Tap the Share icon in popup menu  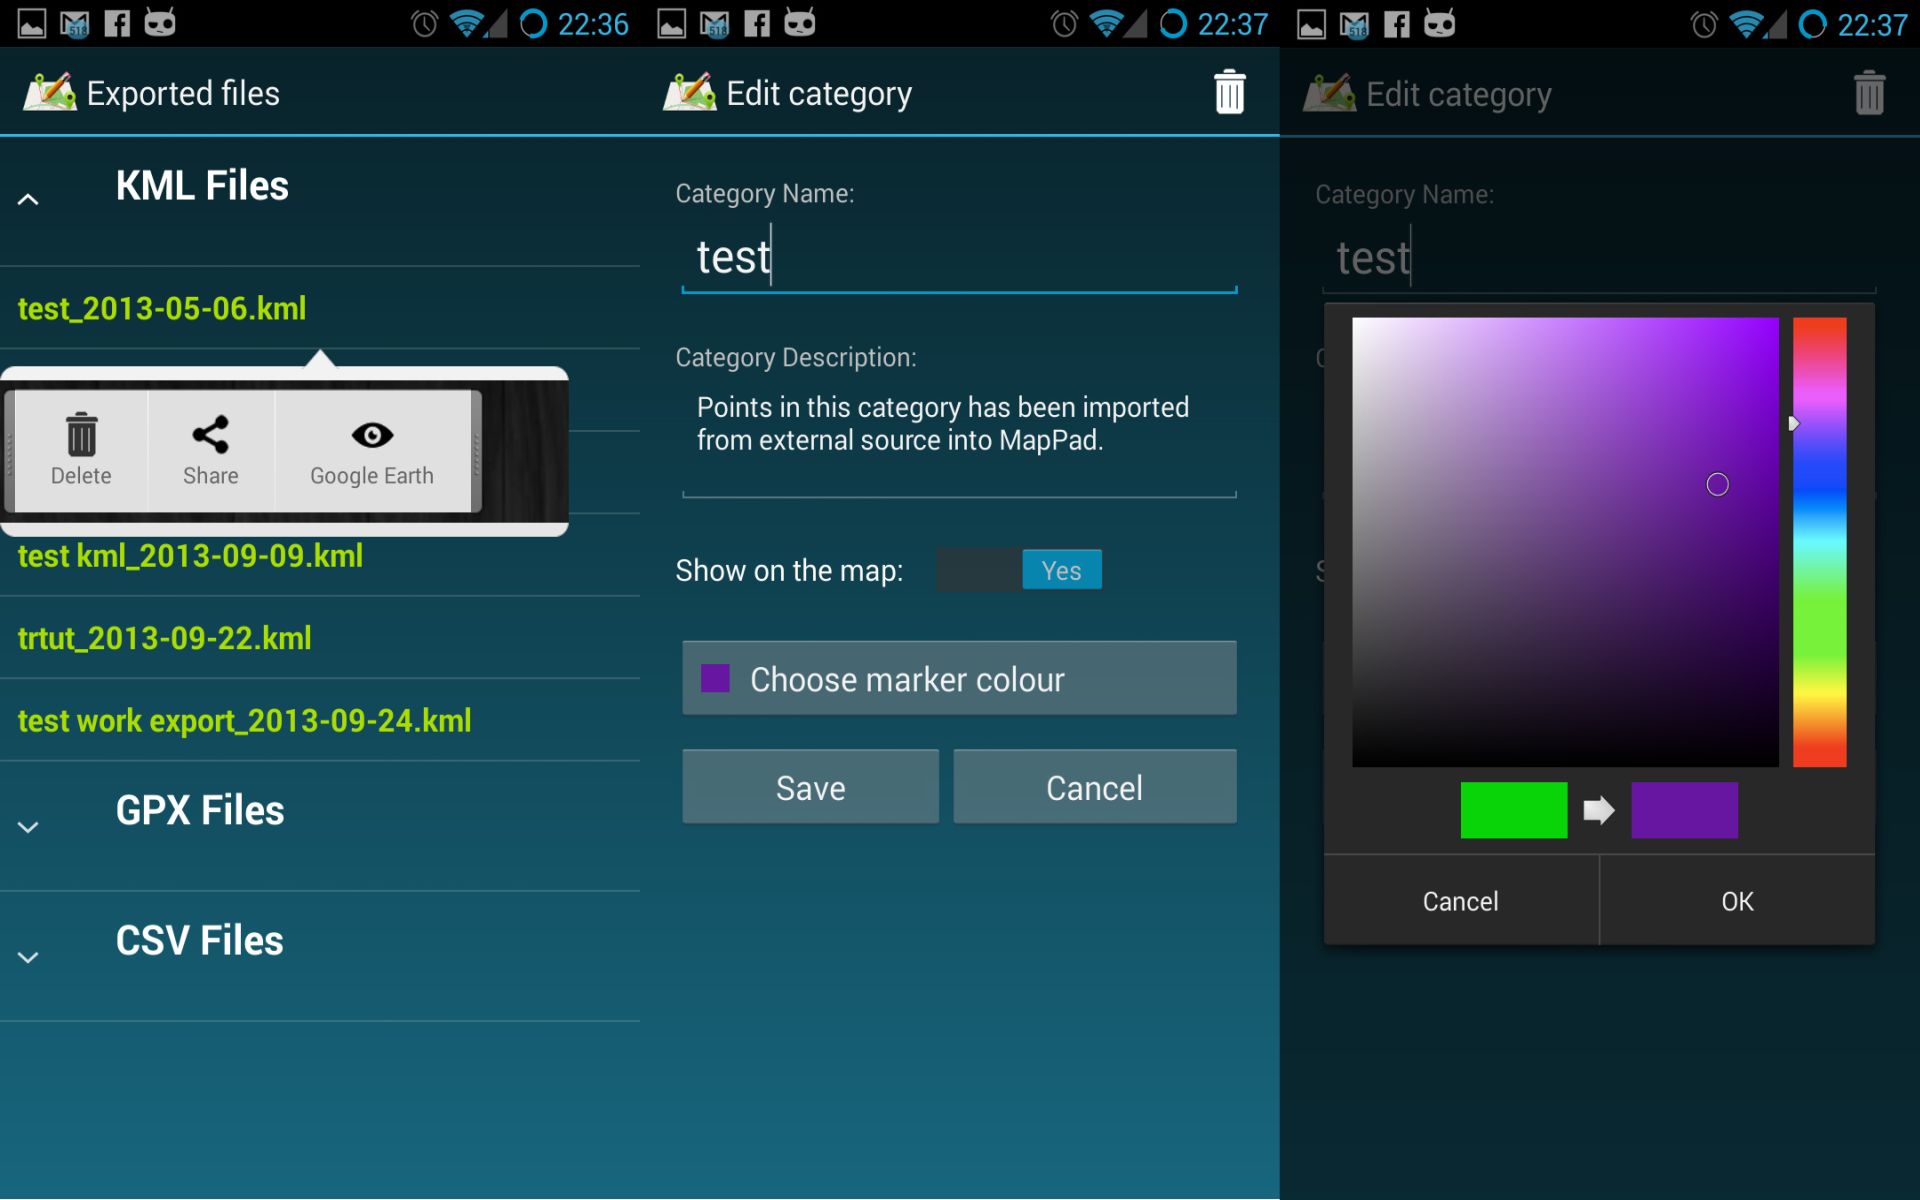tap(210, 435)
